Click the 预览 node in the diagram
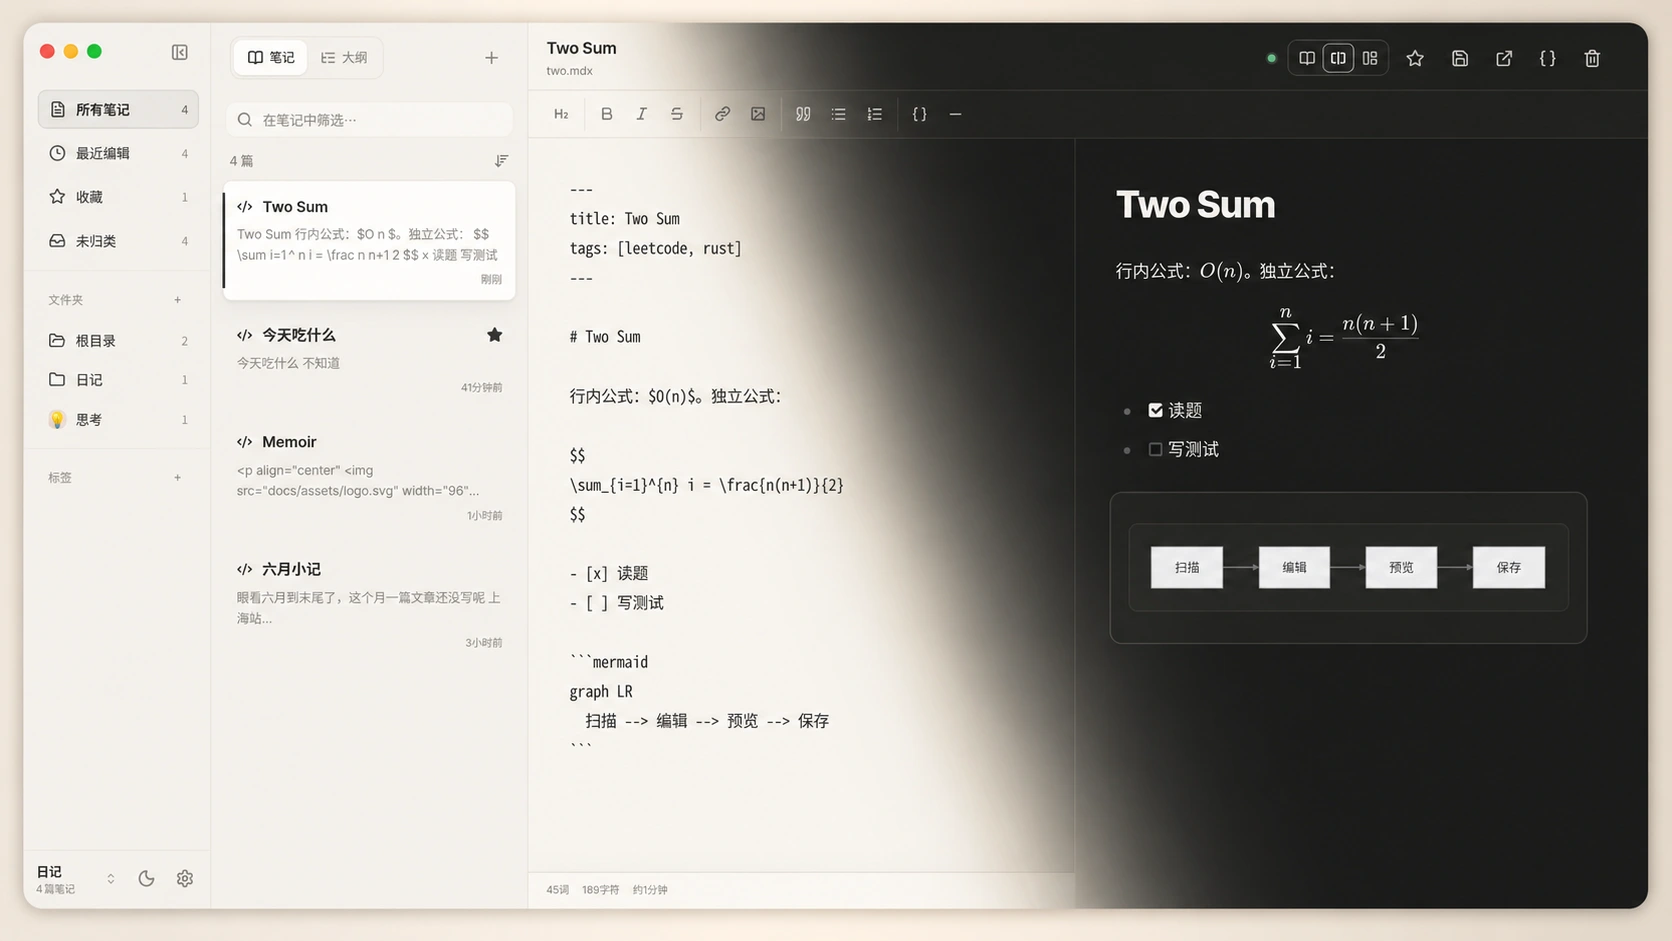This screenshot has width=1672, height=941. pos(1401,568)
